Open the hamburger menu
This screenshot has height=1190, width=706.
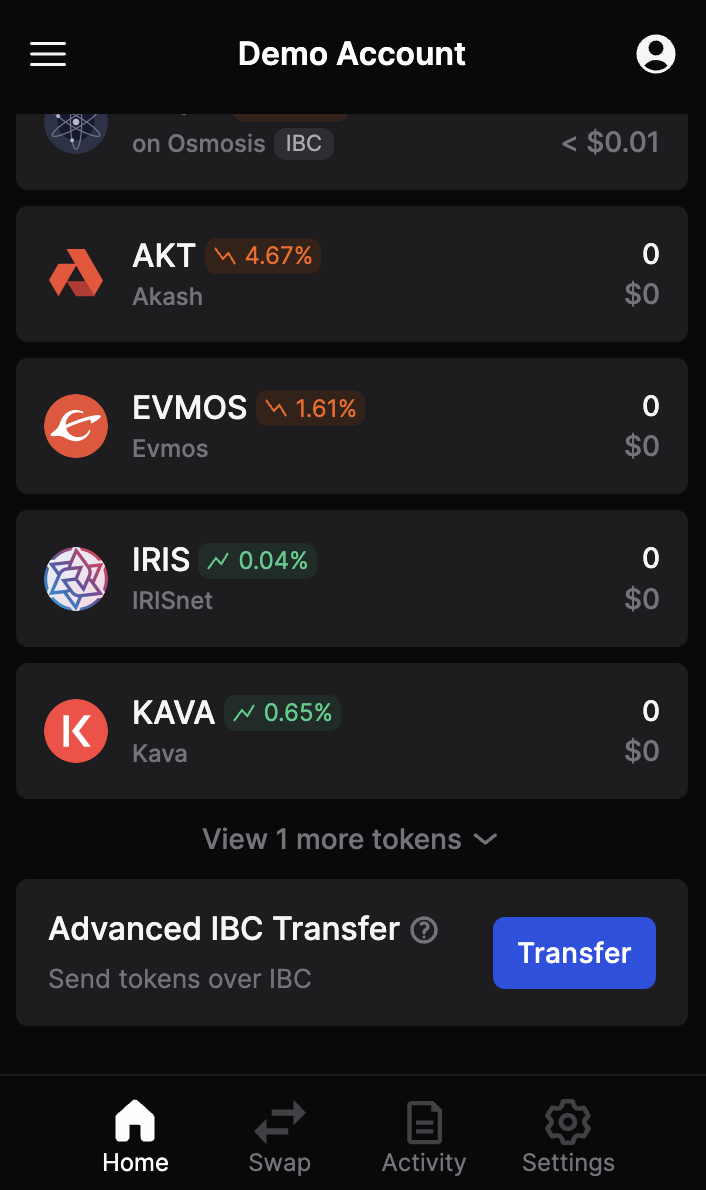tap(48, 54)
